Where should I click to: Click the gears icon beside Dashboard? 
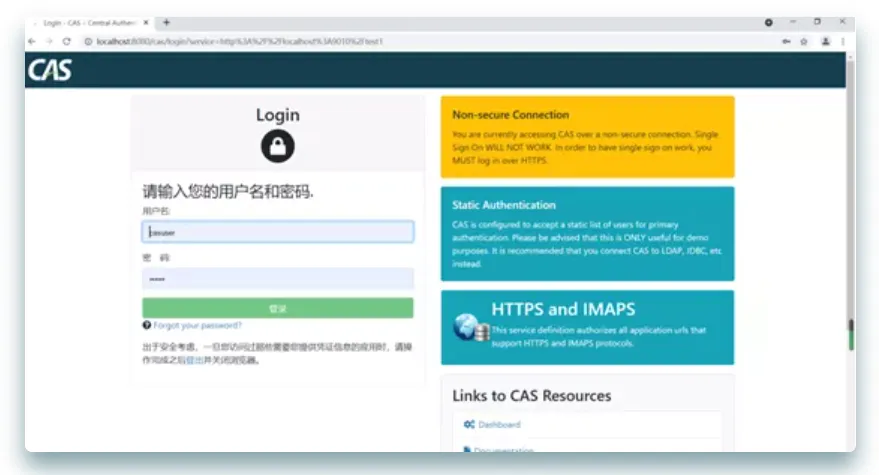point(469,425)
